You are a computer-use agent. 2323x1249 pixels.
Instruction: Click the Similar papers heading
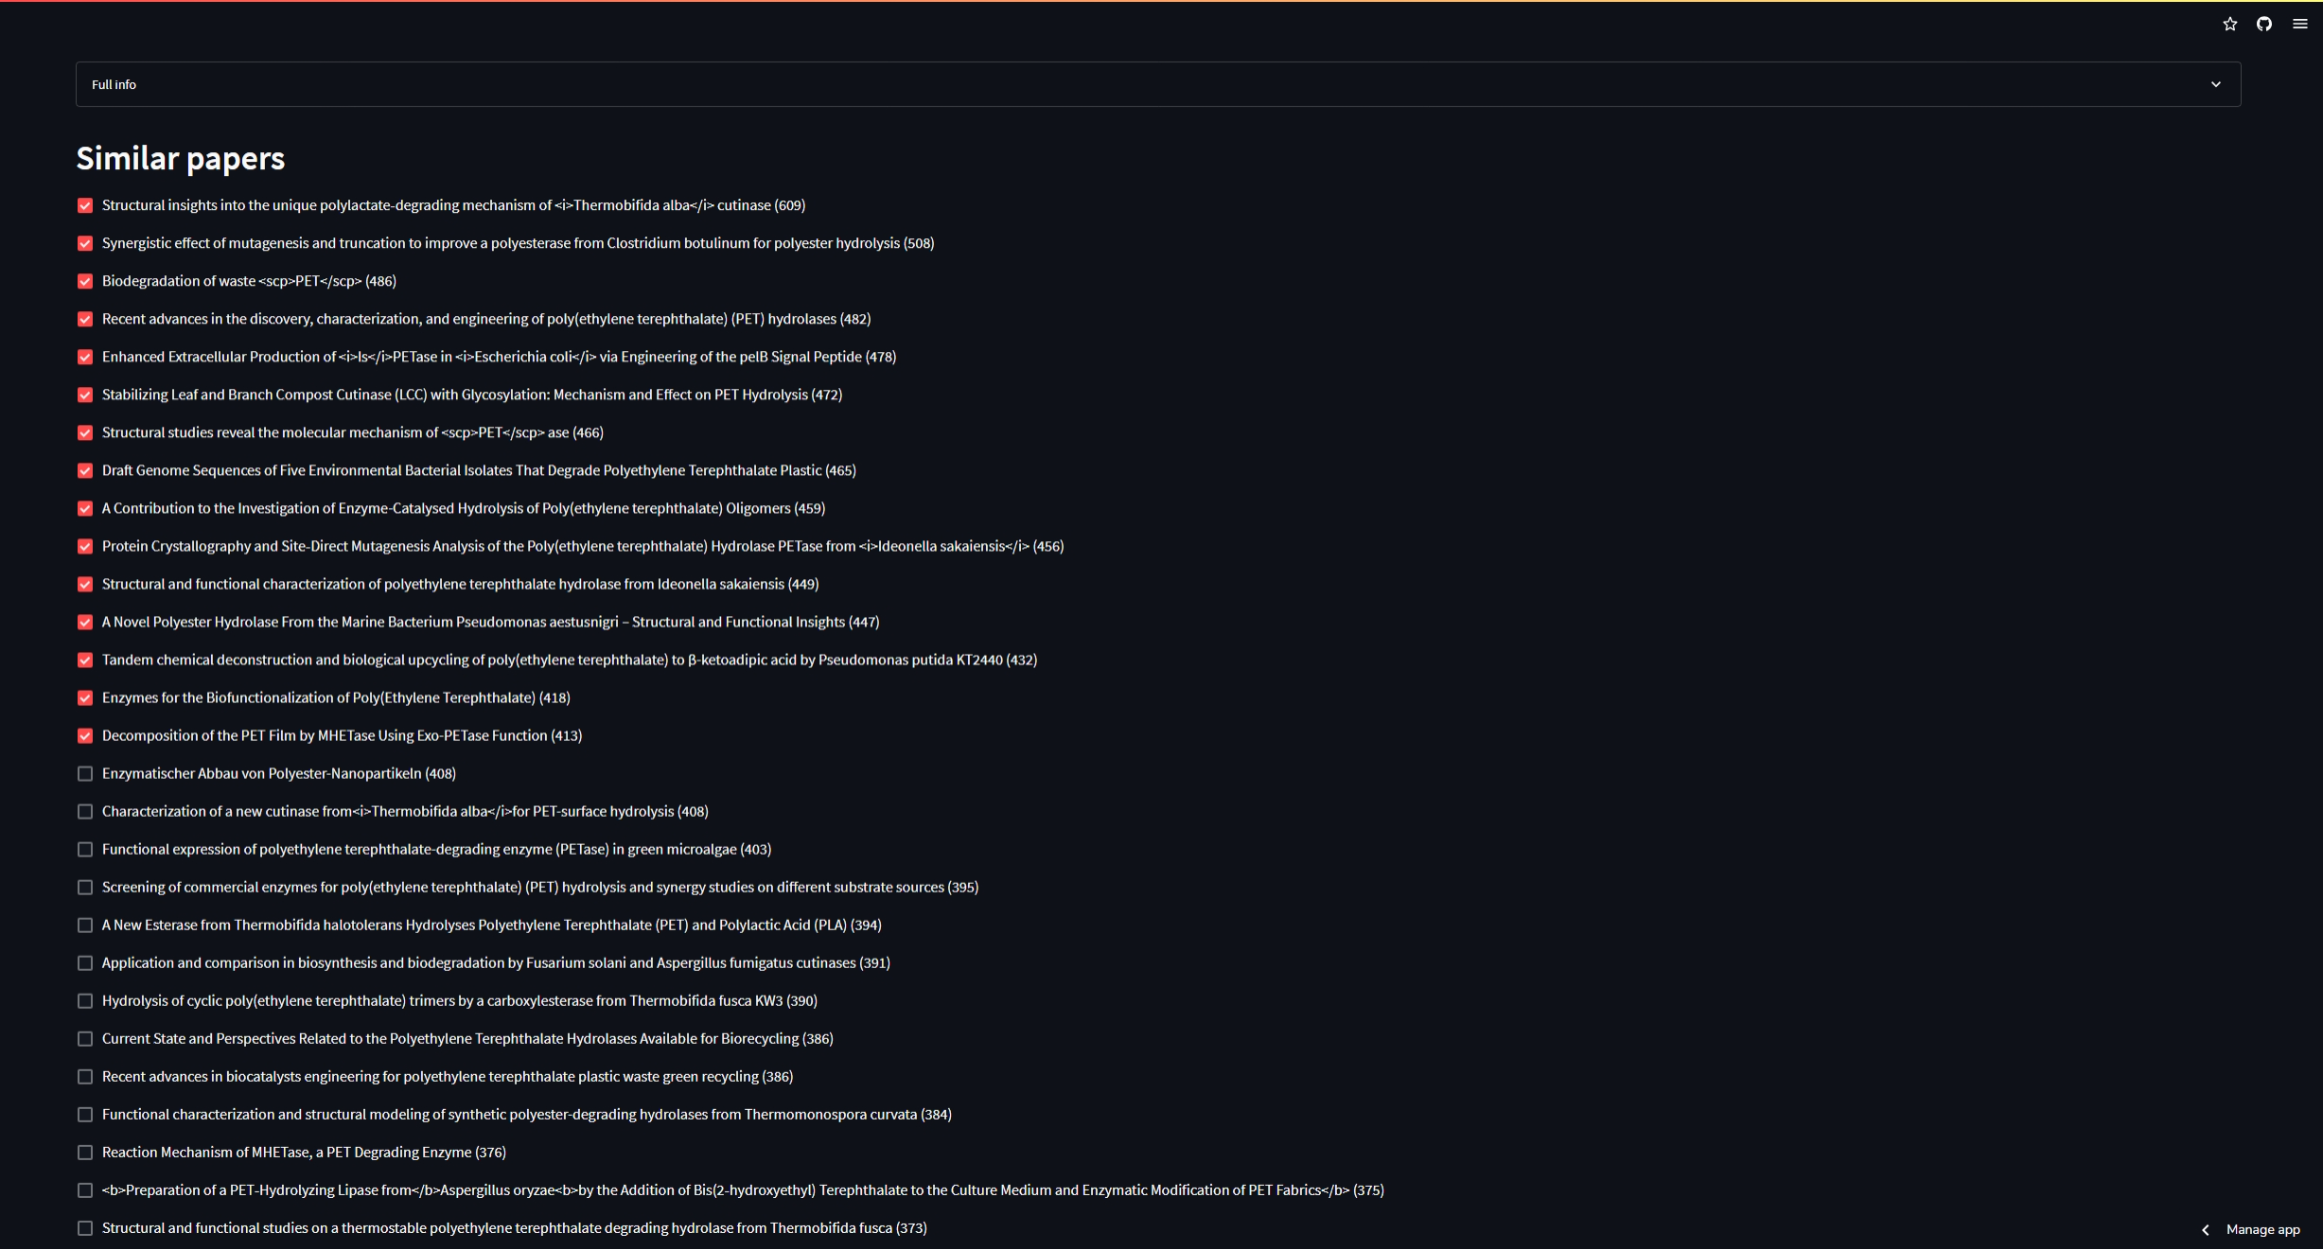click(x=180, y=158)
